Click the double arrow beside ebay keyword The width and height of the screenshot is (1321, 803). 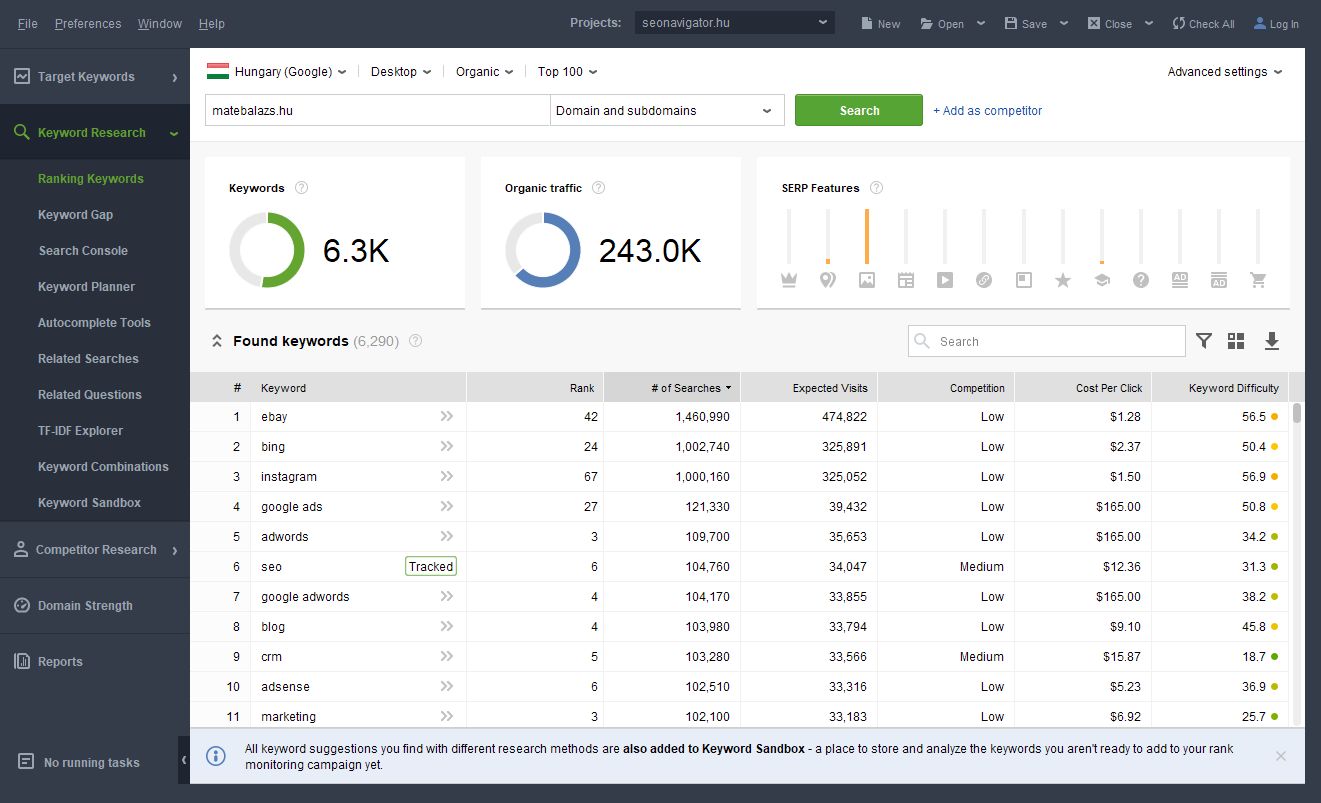click(447, 417)
